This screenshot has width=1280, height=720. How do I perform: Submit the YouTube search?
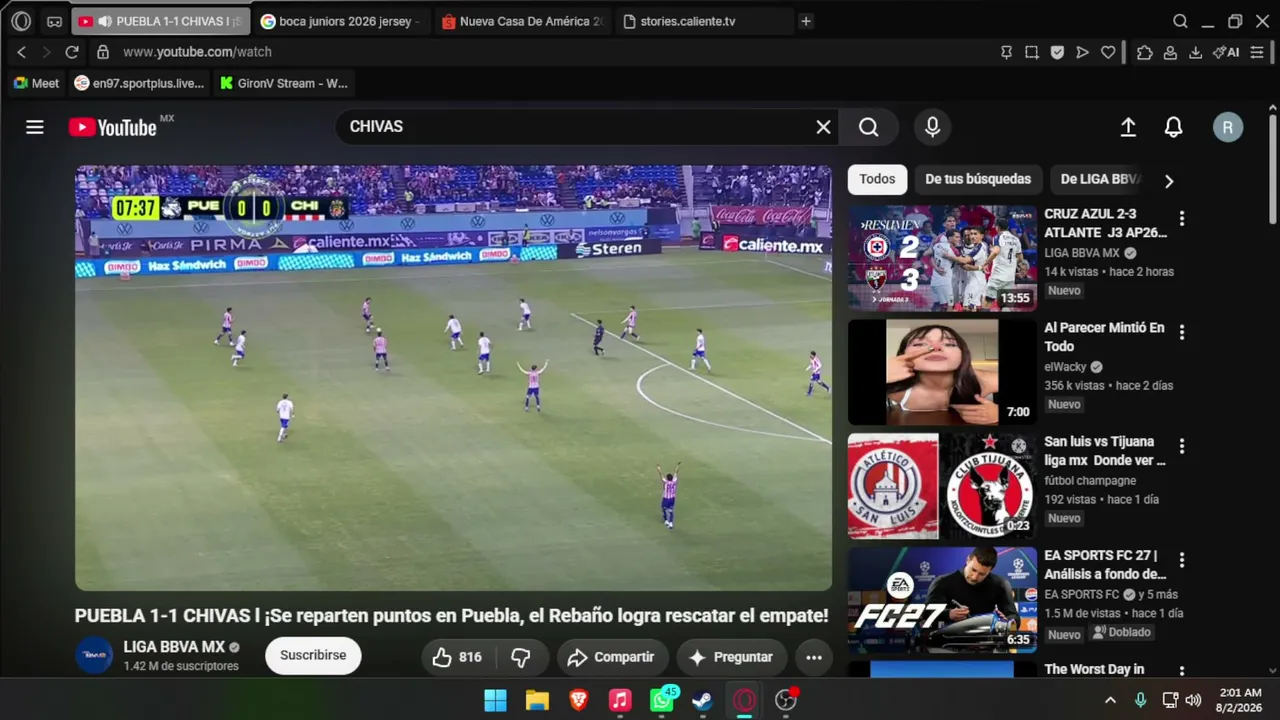[869, 127]
